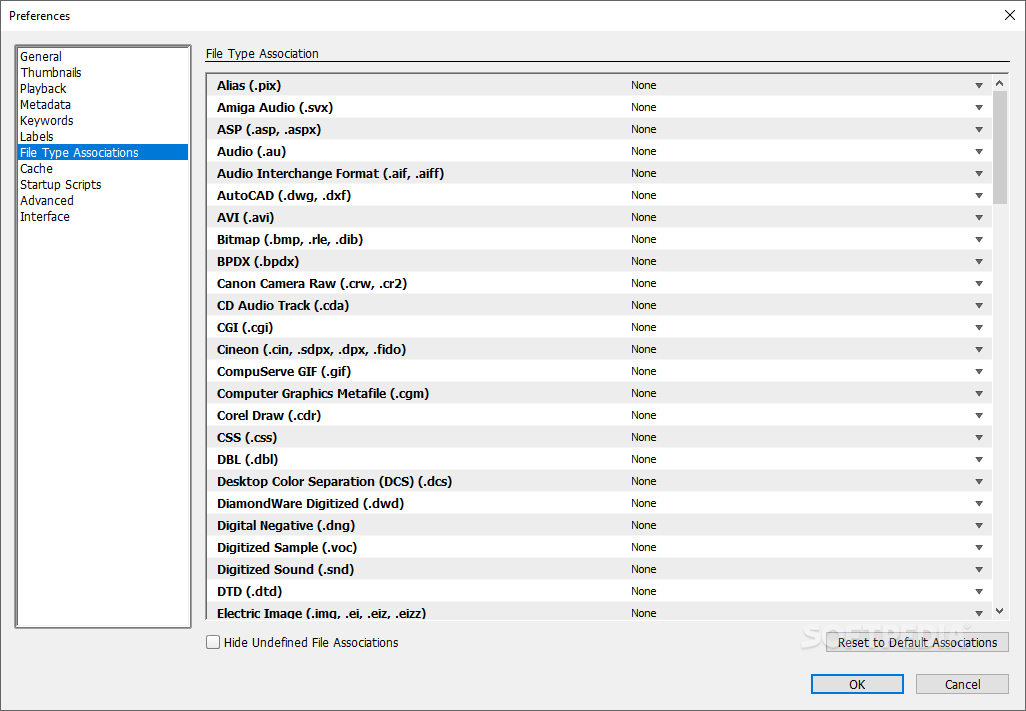Expand BPDX (.bpdx) association dropdown

coord(979,262)
